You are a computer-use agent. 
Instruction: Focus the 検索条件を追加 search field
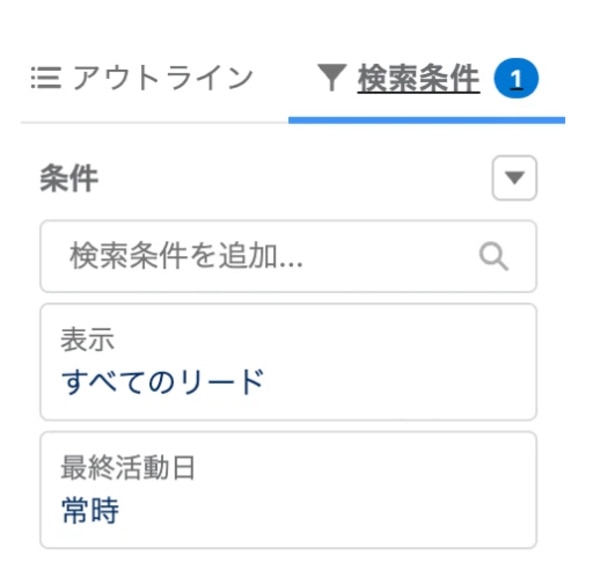coord(288,256)
